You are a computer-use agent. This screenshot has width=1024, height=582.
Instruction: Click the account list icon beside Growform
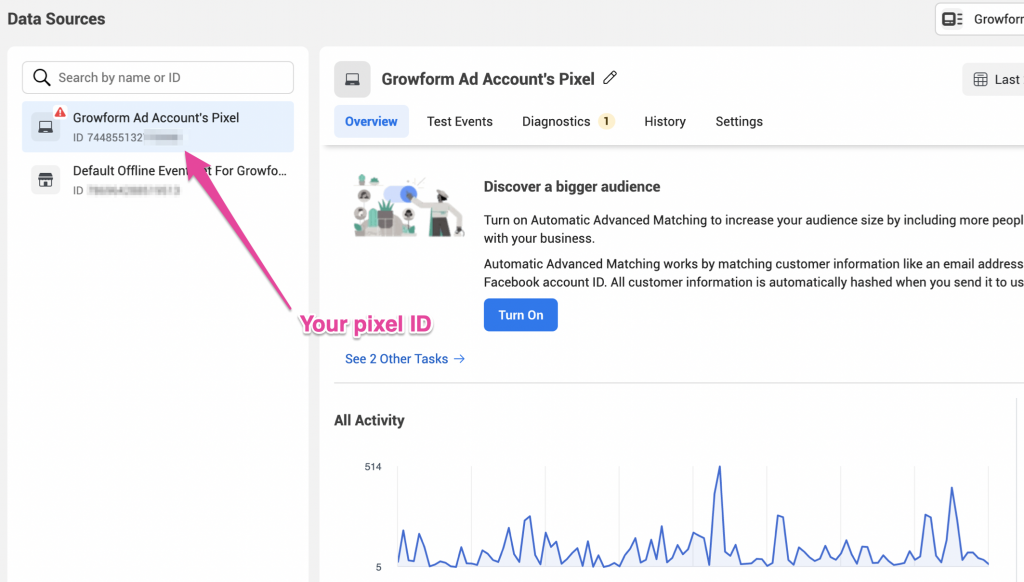(x=952, y=19)
